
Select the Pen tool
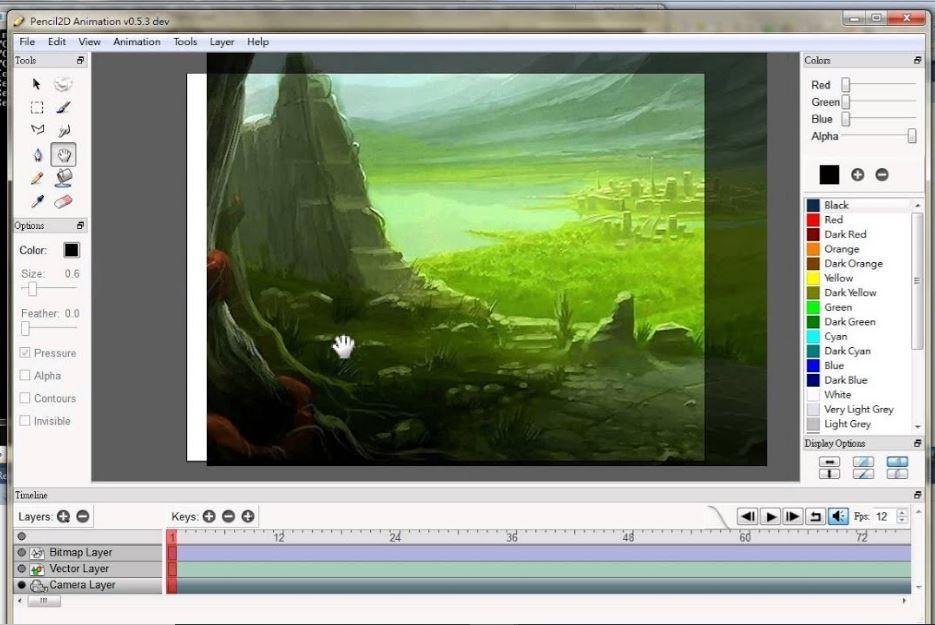37,155
